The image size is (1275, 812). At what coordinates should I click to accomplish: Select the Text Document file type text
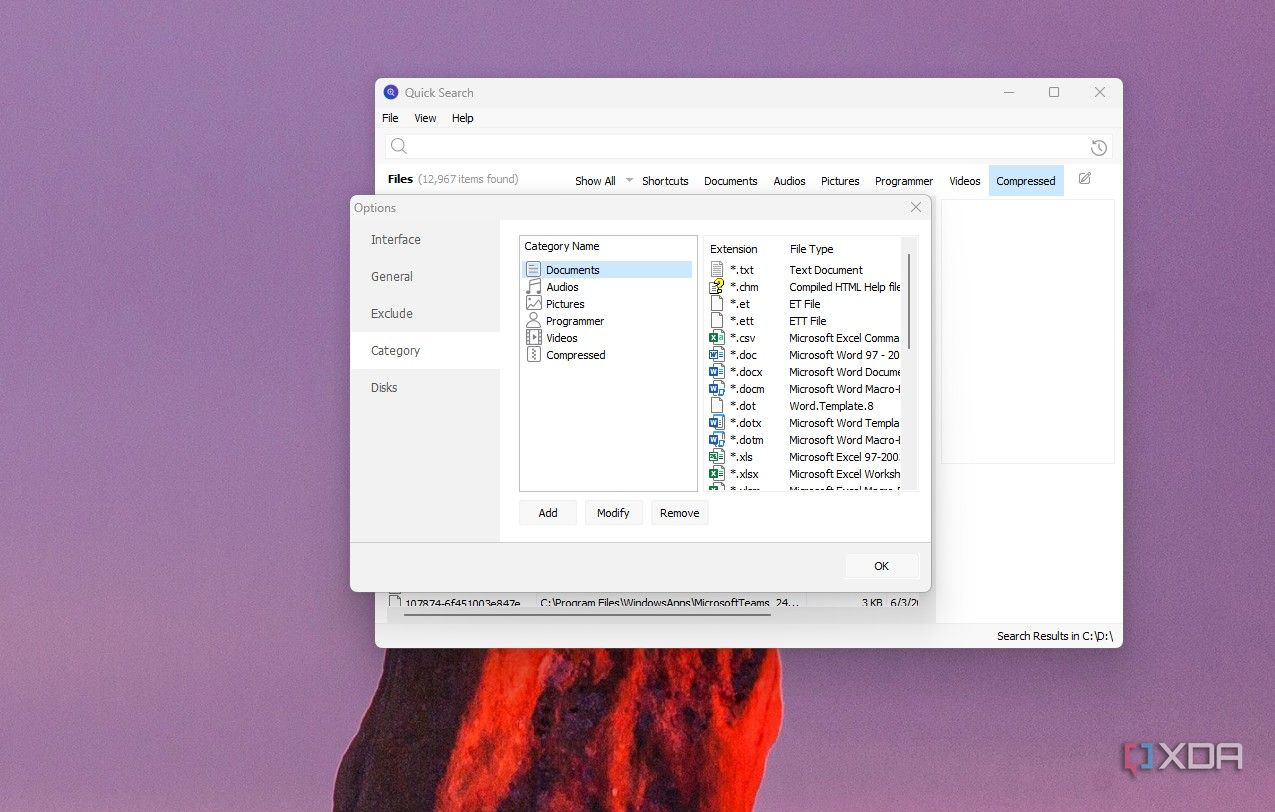coord(826,270)
